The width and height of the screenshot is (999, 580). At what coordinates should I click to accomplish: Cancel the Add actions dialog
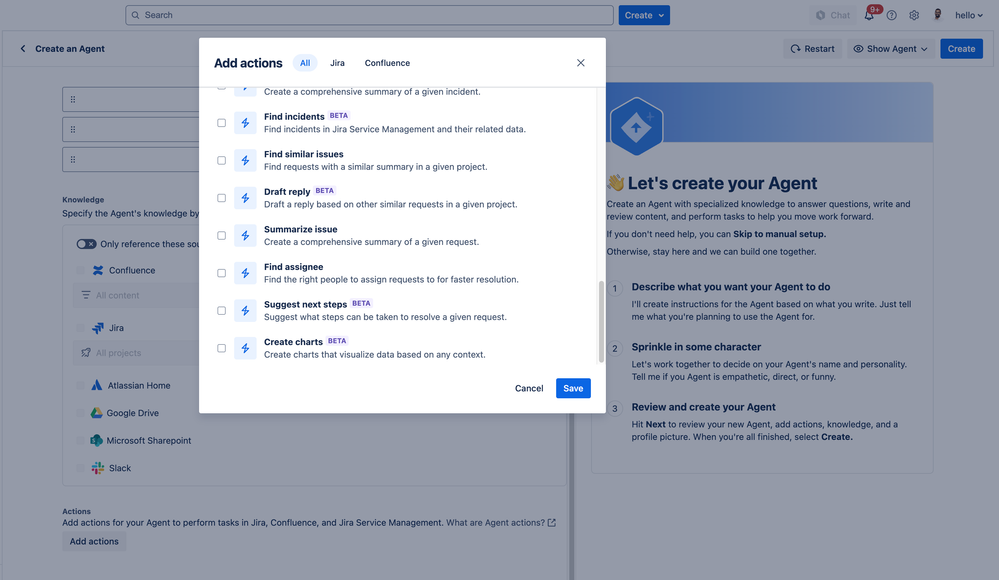pos(529,388)
